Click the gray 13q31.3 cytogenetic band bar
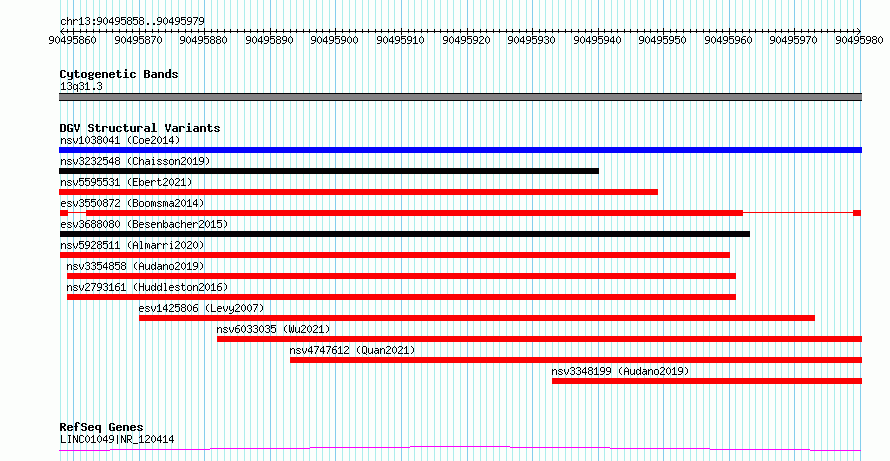 pos(460,97)
